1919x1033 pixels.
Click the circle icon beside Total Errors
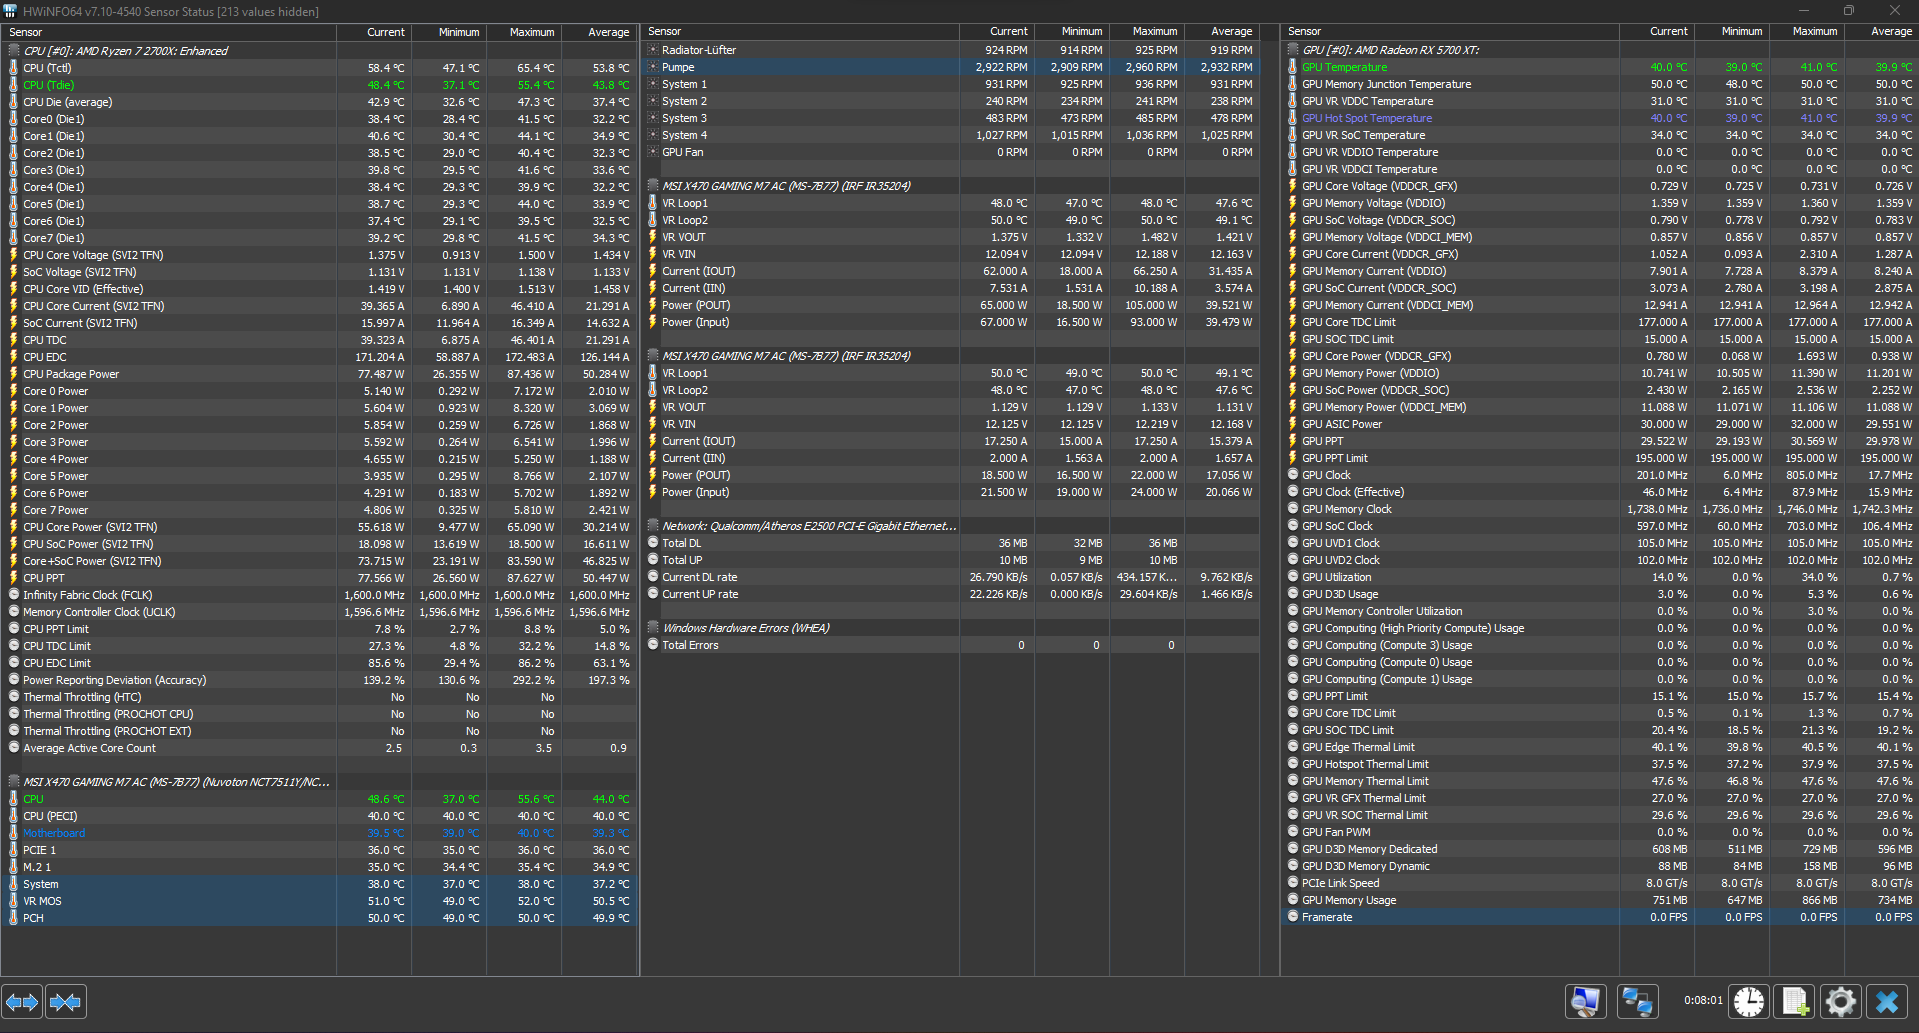tap(653, 645)
